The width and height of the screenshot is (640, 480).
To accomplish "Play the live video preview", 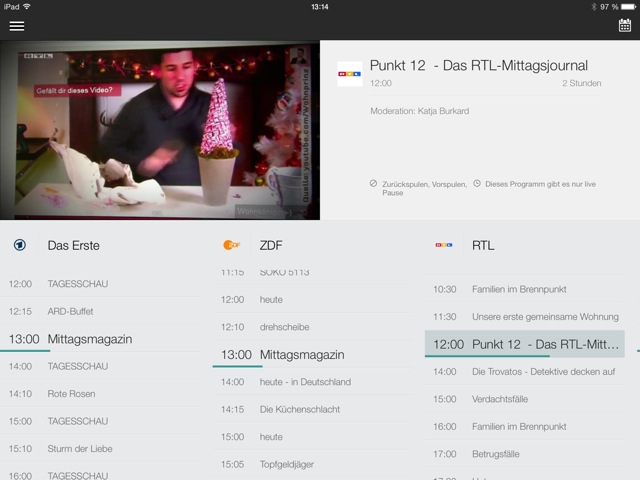I will coord(160,130).
